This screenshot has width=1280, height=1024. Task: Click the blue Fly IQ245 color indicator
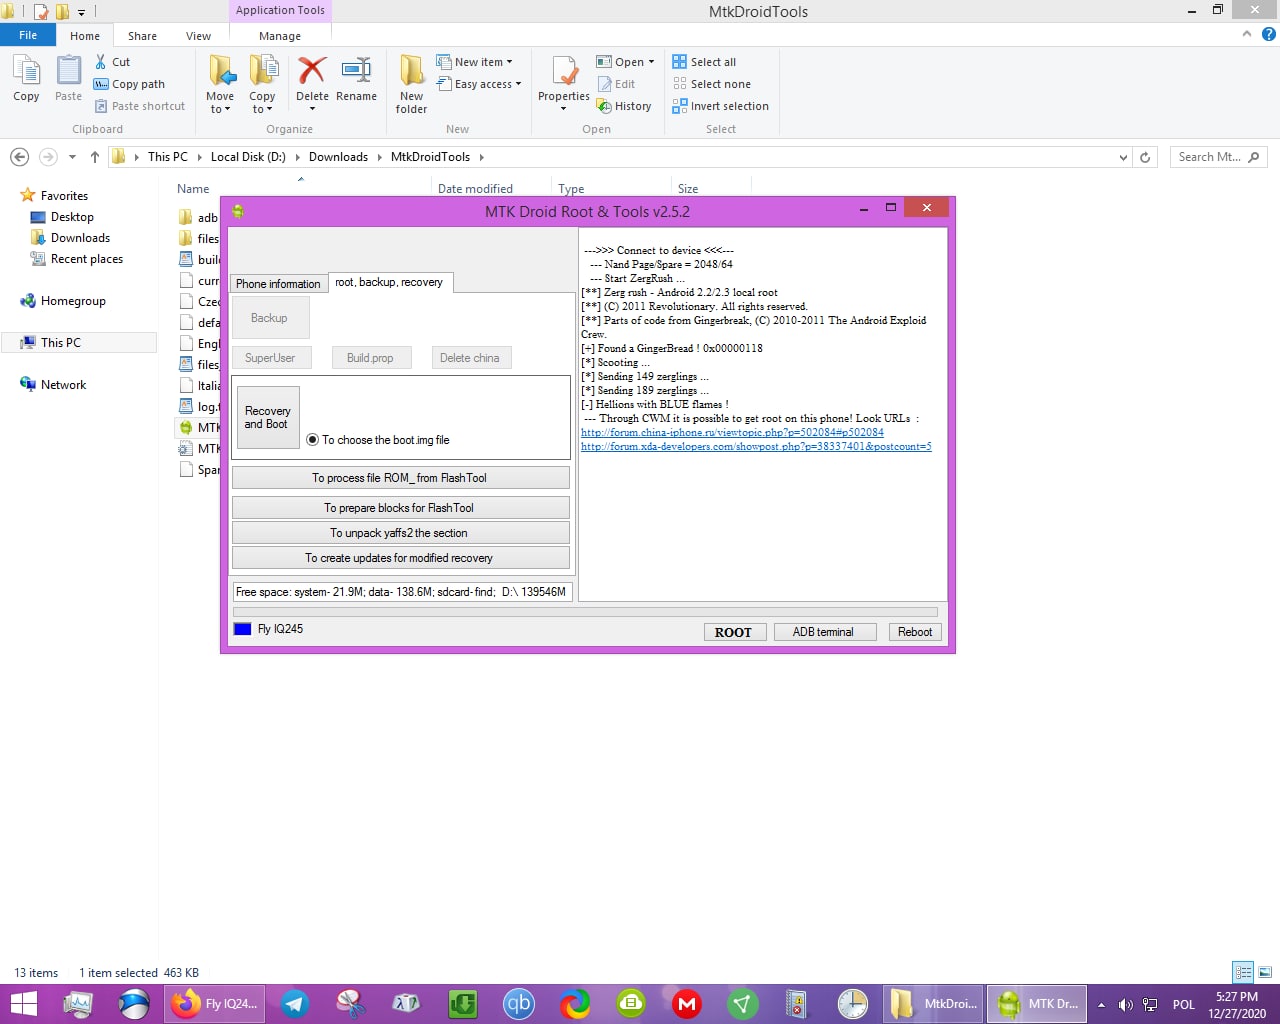pyautogui.click(x=242, y=629)
